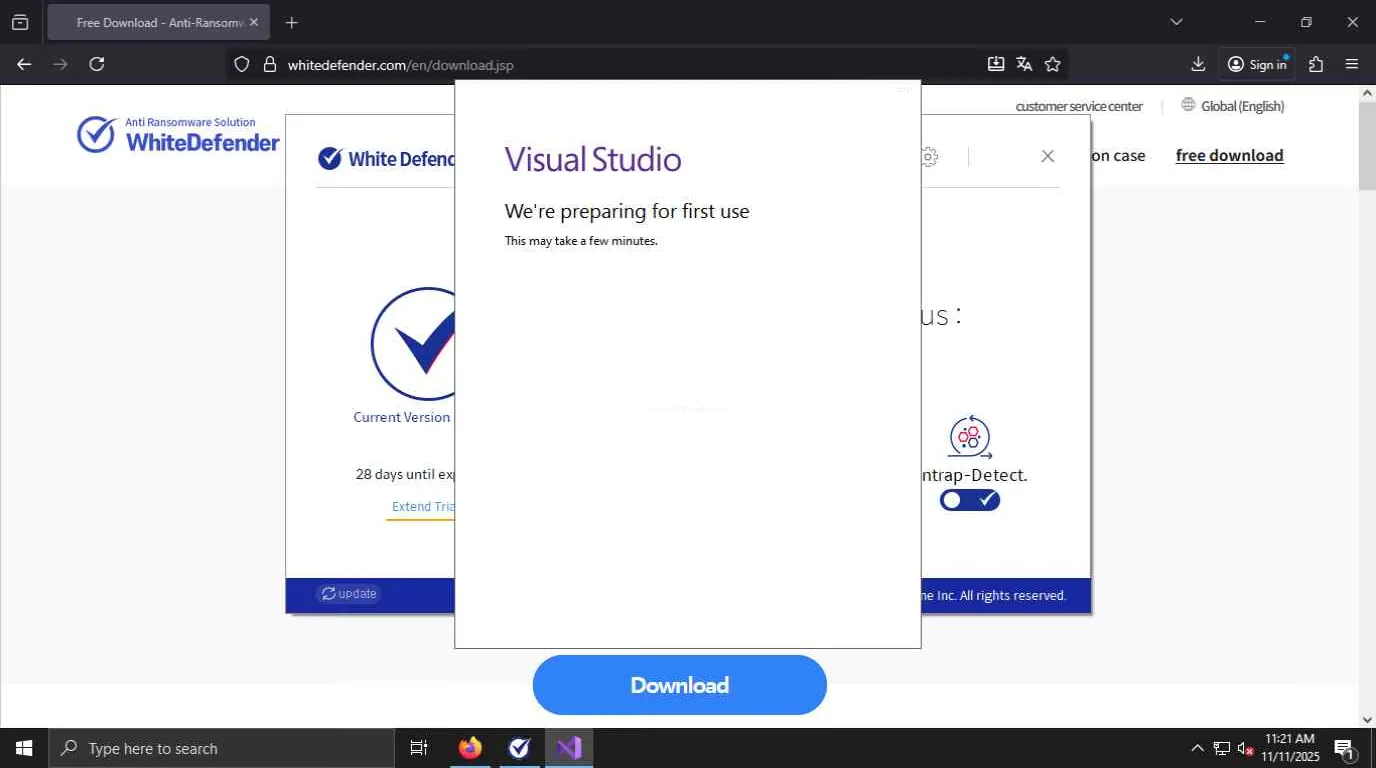Open the browser extensions puzzle icon
Image resolution: width=1376 pixels, height=768 pixels.
(x=1316, y=64)
